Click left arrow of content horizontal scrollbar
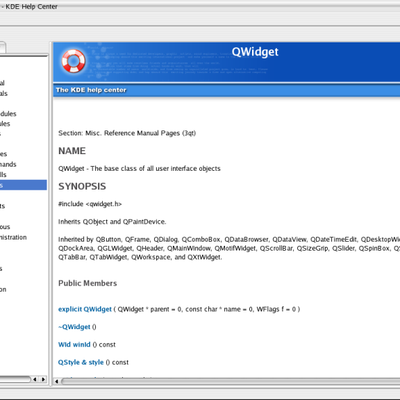This screenshot has height=400, width=400. coord(57,381)
